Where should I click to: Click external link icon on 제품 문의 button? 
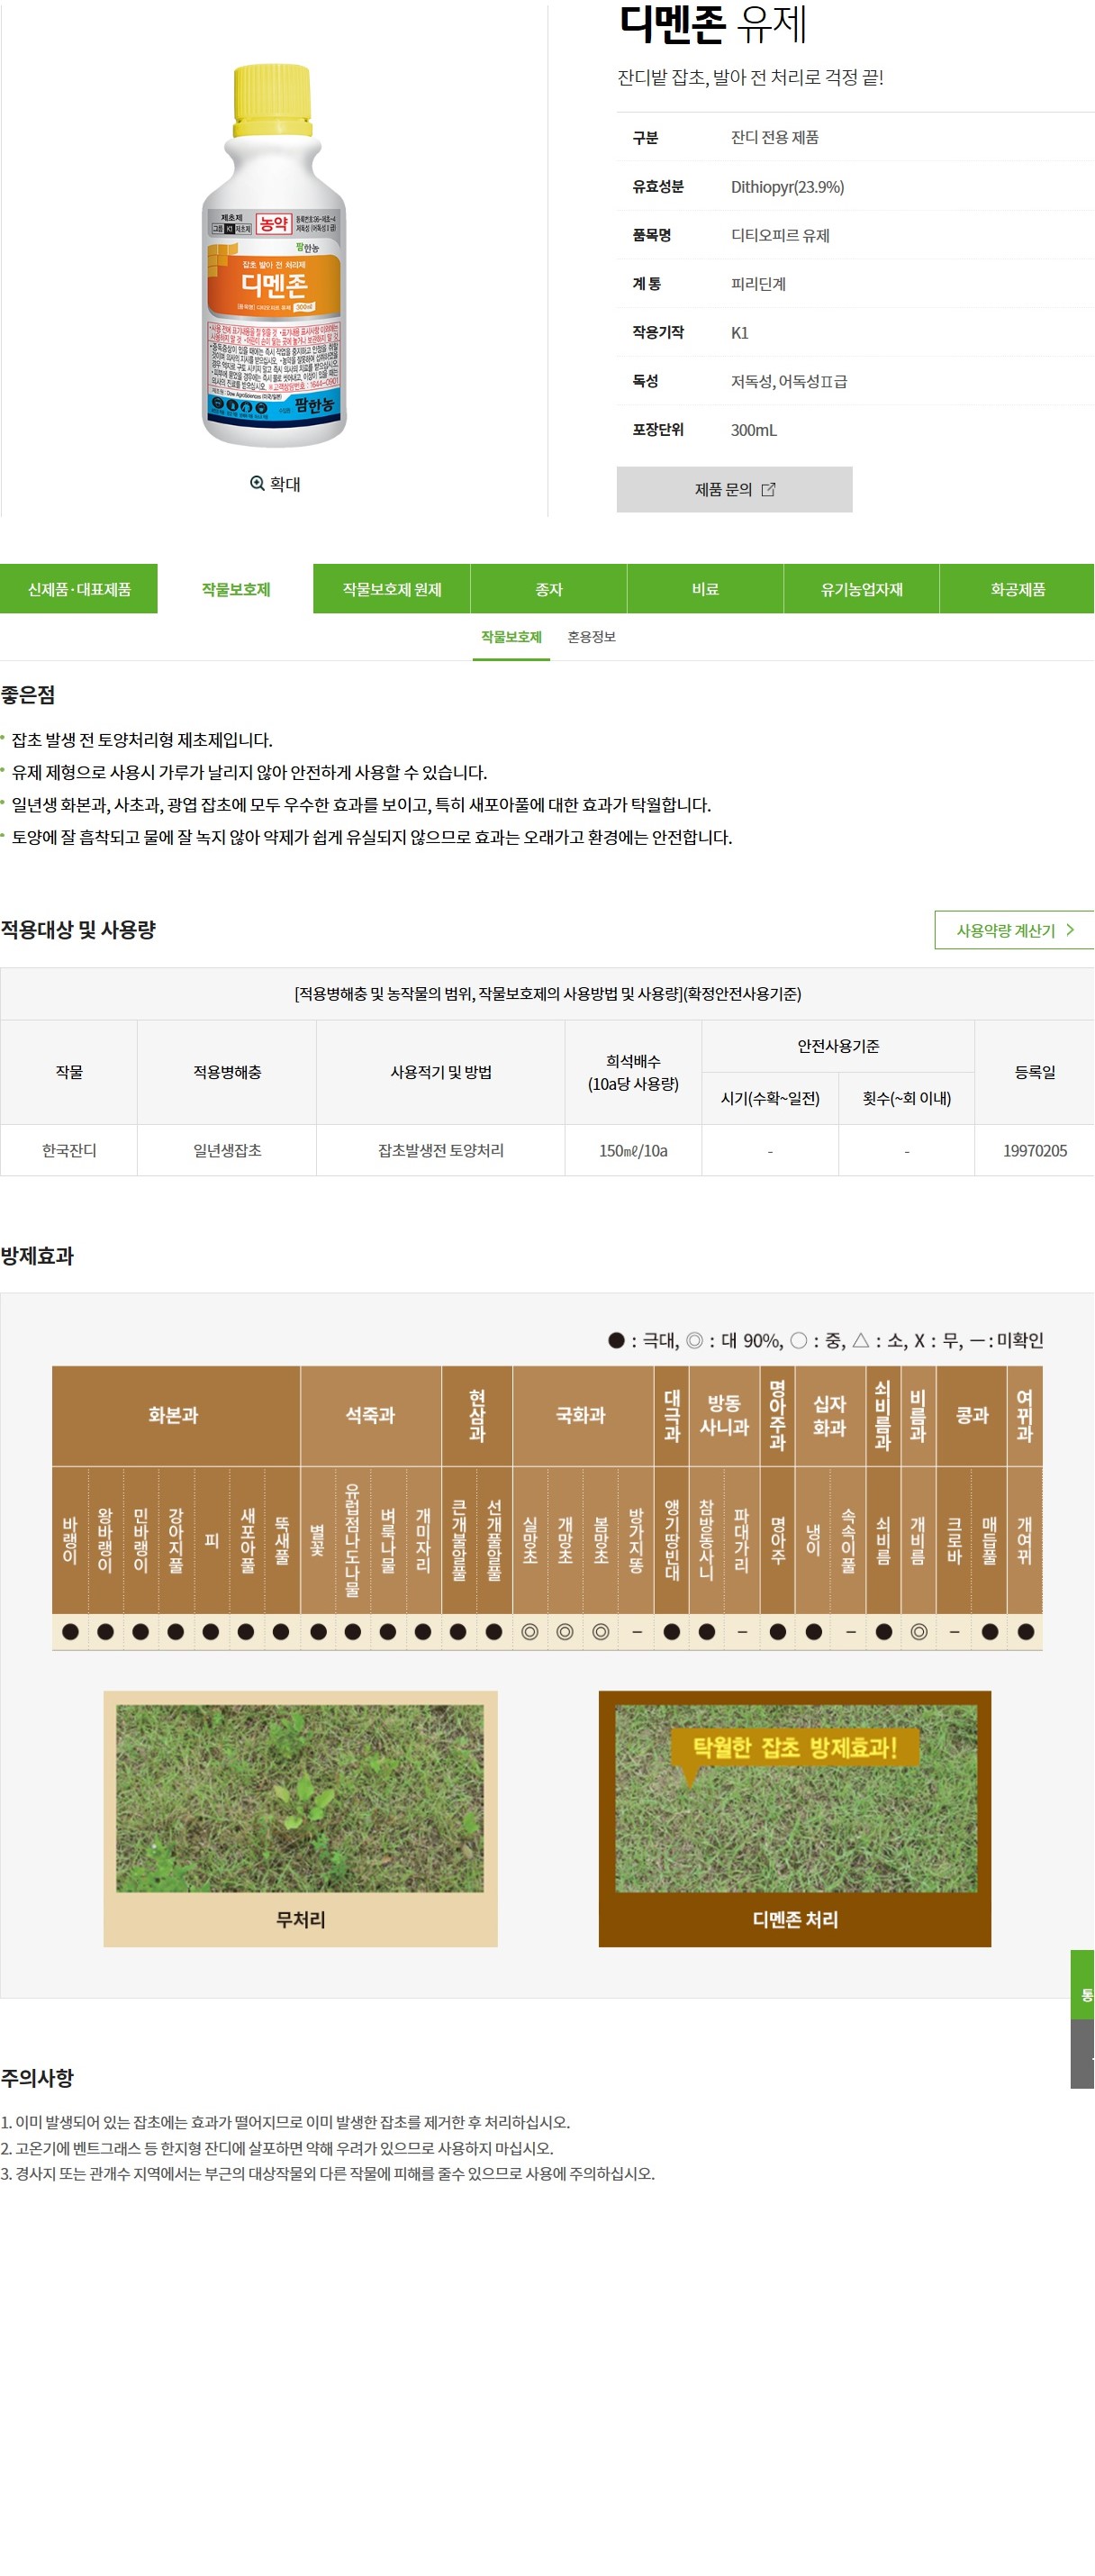tap(768, 489)
